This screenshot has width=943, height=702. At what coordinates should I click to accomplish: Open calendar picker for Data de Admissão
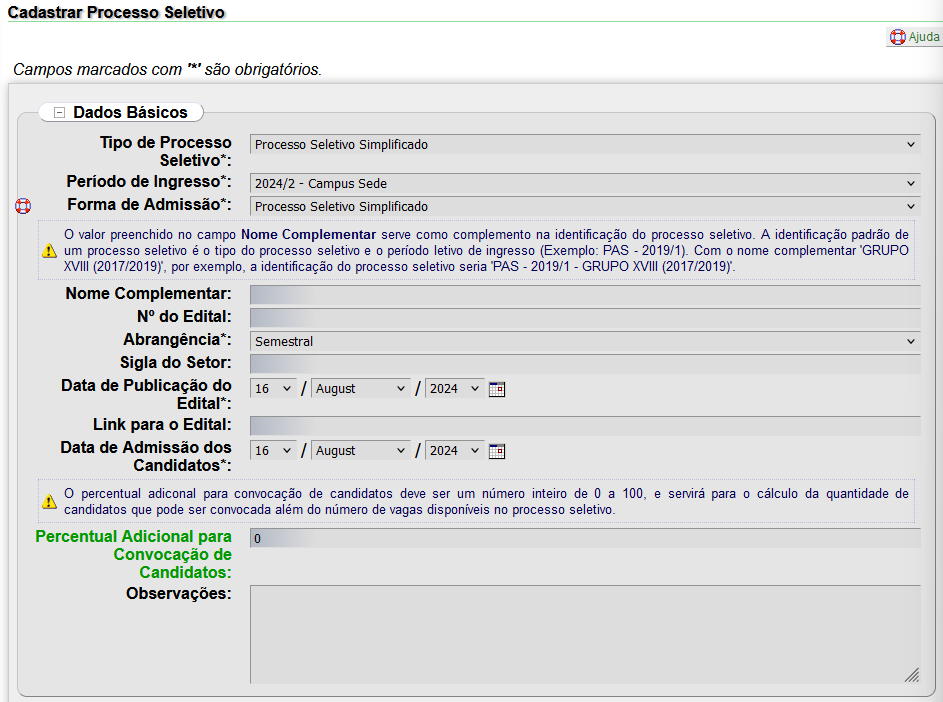pos(497,451)
